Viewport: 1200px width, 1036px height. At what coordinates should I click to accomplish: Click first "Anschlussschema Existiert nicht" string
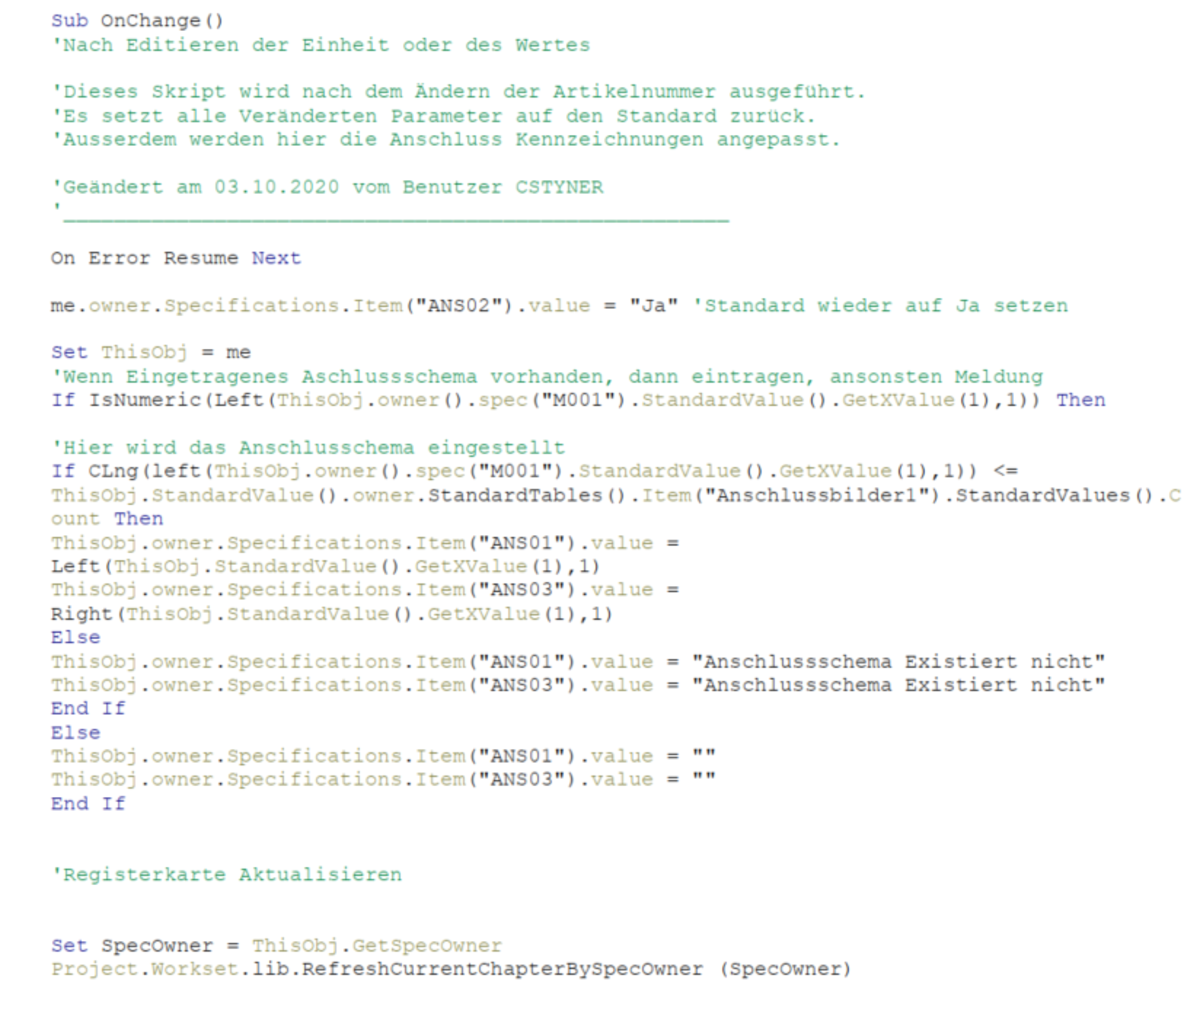click(x=898, y=662)
